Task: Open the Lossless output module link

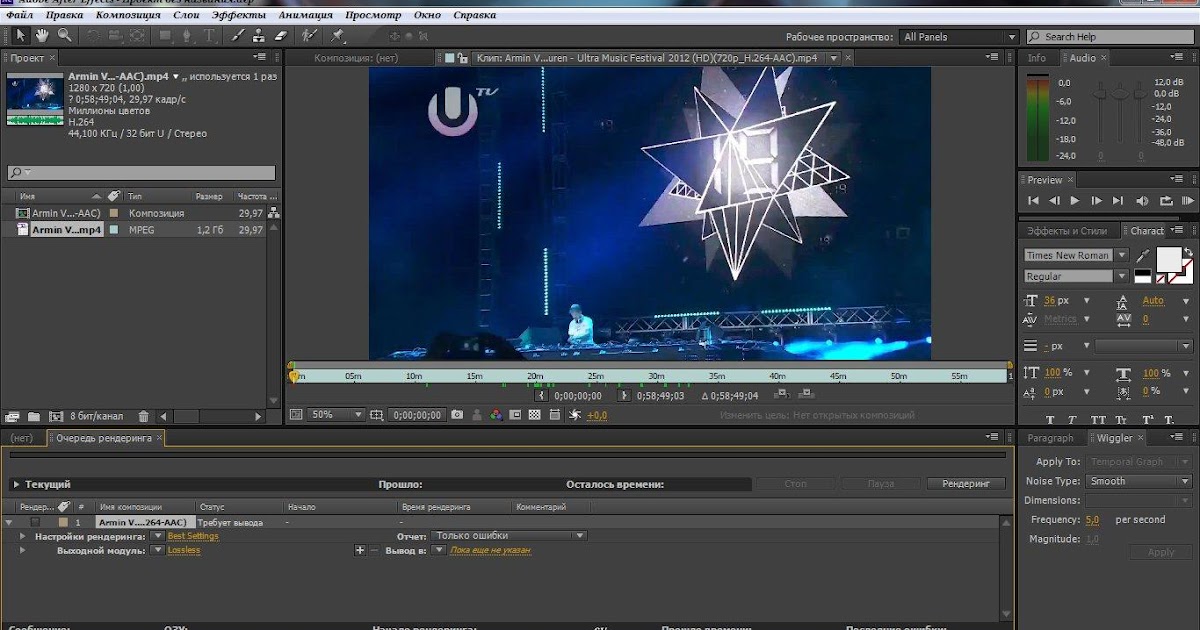Action: 184,550
